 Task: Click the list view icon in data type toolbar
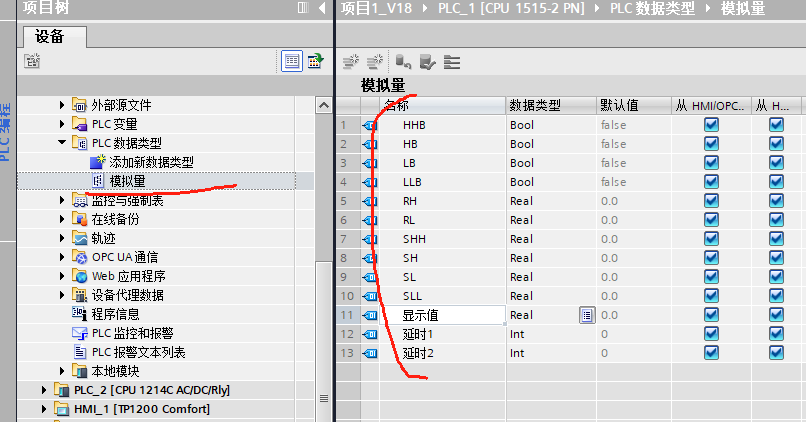[x=452, y=62]
